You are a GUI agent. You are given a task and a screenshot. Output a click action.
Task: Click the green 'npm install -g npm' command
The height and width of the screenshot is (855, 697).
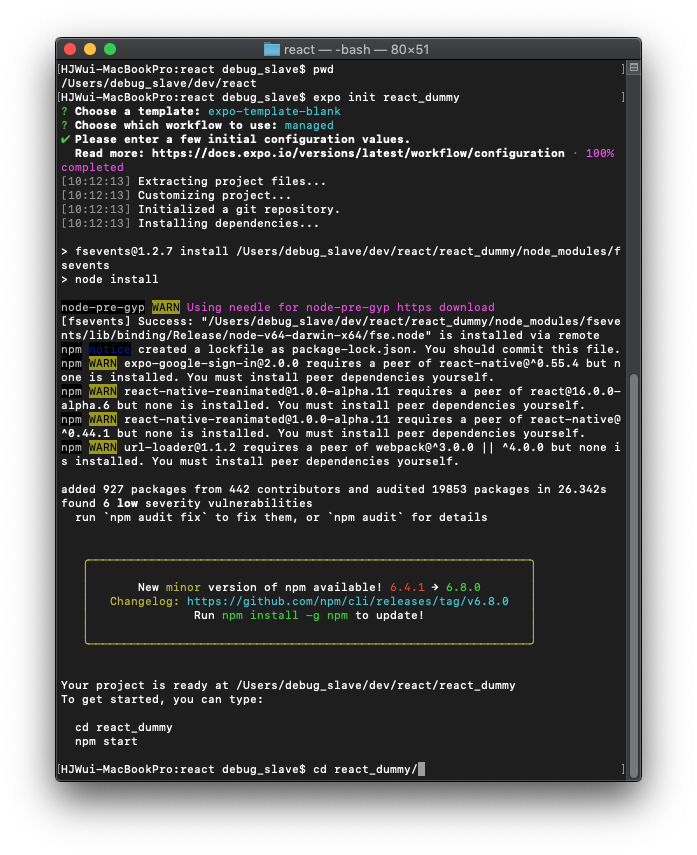click(285, 615)
